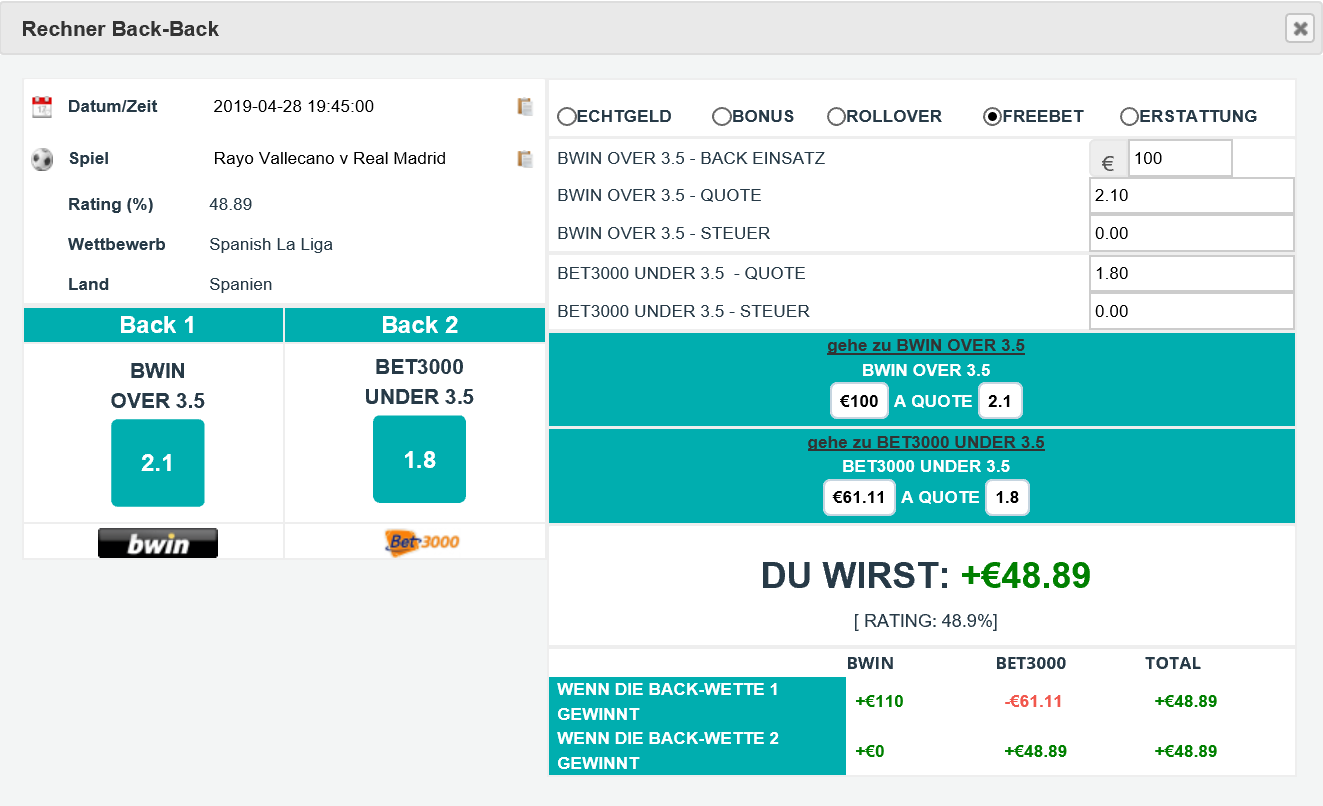Click the euro currency symbol next to the stake
Screen dimensions: 1323x806
(x=1108, y=160)
